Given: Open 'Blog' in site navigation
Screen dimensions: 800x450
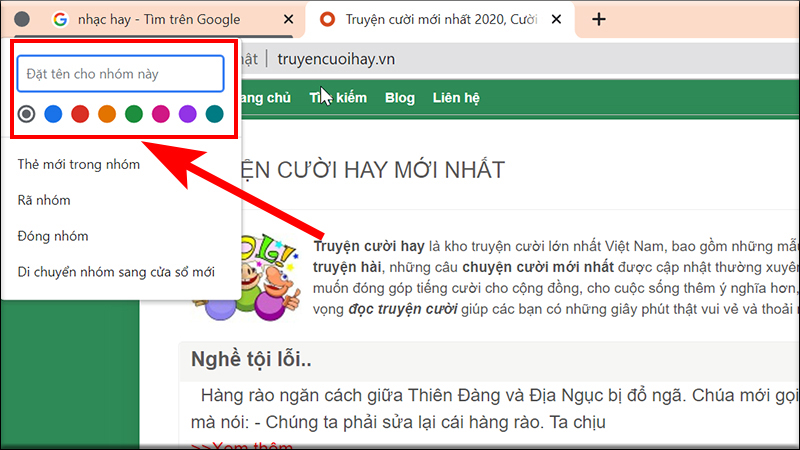Looking at the screenshot, I should pos(399,97).
